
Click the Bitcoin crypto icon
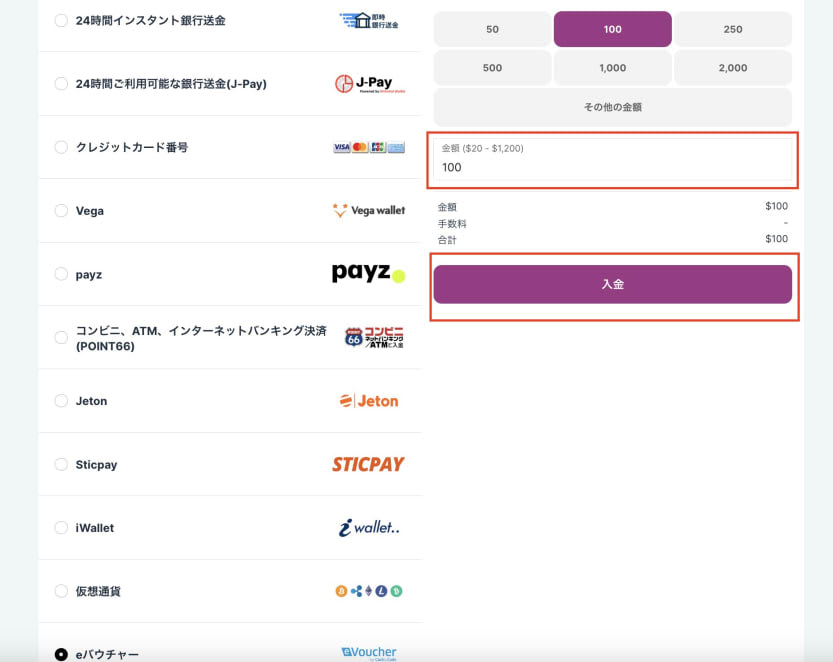pos(341,591)
